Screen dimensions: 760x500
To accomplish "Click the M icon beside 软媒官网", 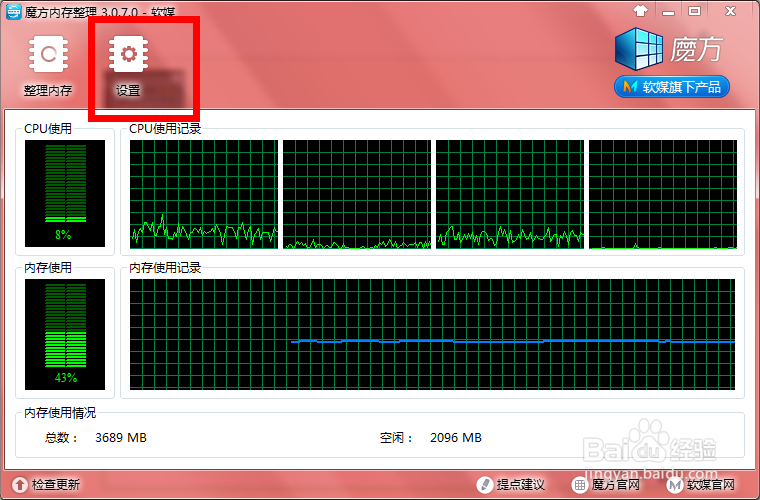I will 675,484.
